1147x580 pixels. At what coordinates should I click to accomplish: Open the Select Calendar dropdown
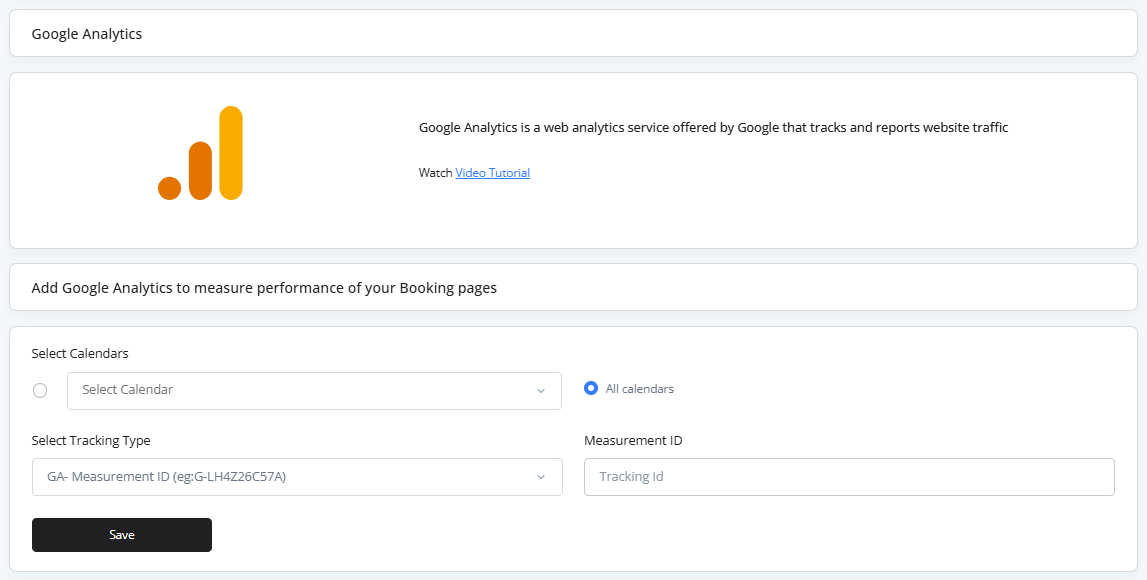point(314,391)
